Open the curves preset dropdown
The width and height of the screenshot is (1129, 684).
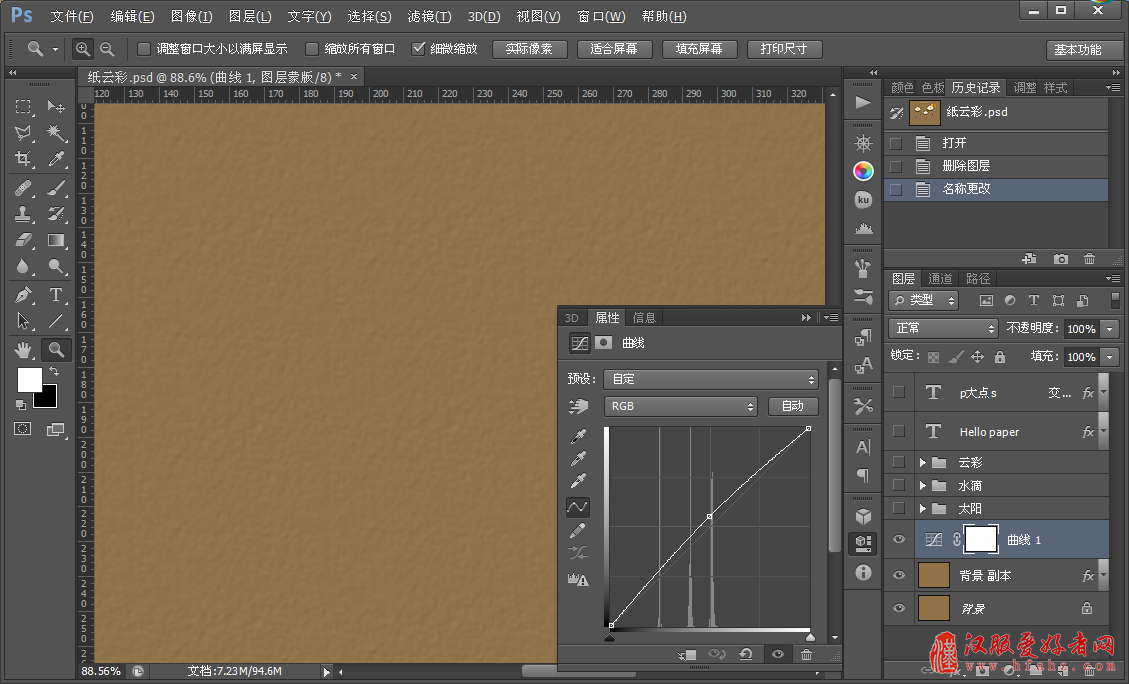coord(711,379)
